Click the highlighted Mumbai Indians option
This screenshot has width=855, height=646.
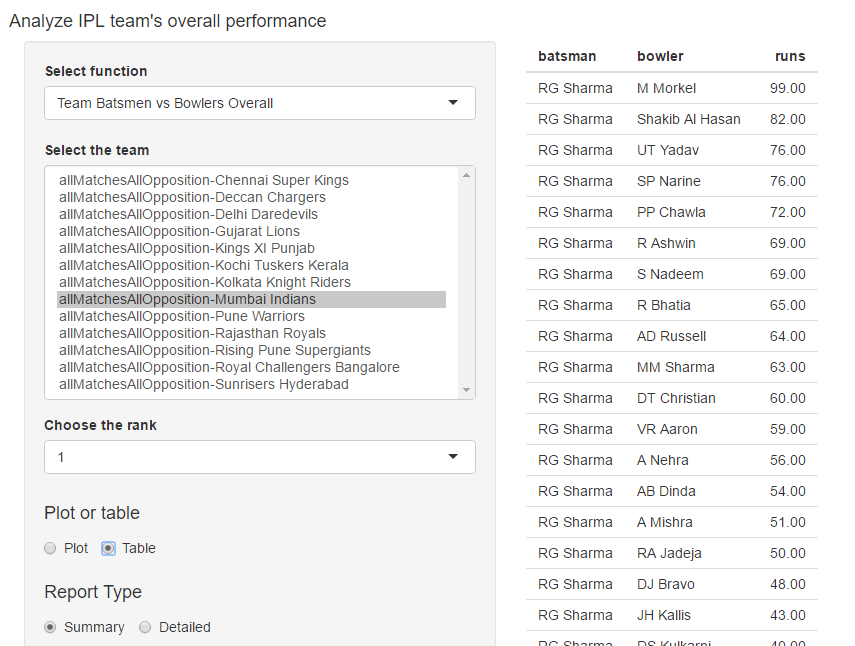tap(187, 300)
